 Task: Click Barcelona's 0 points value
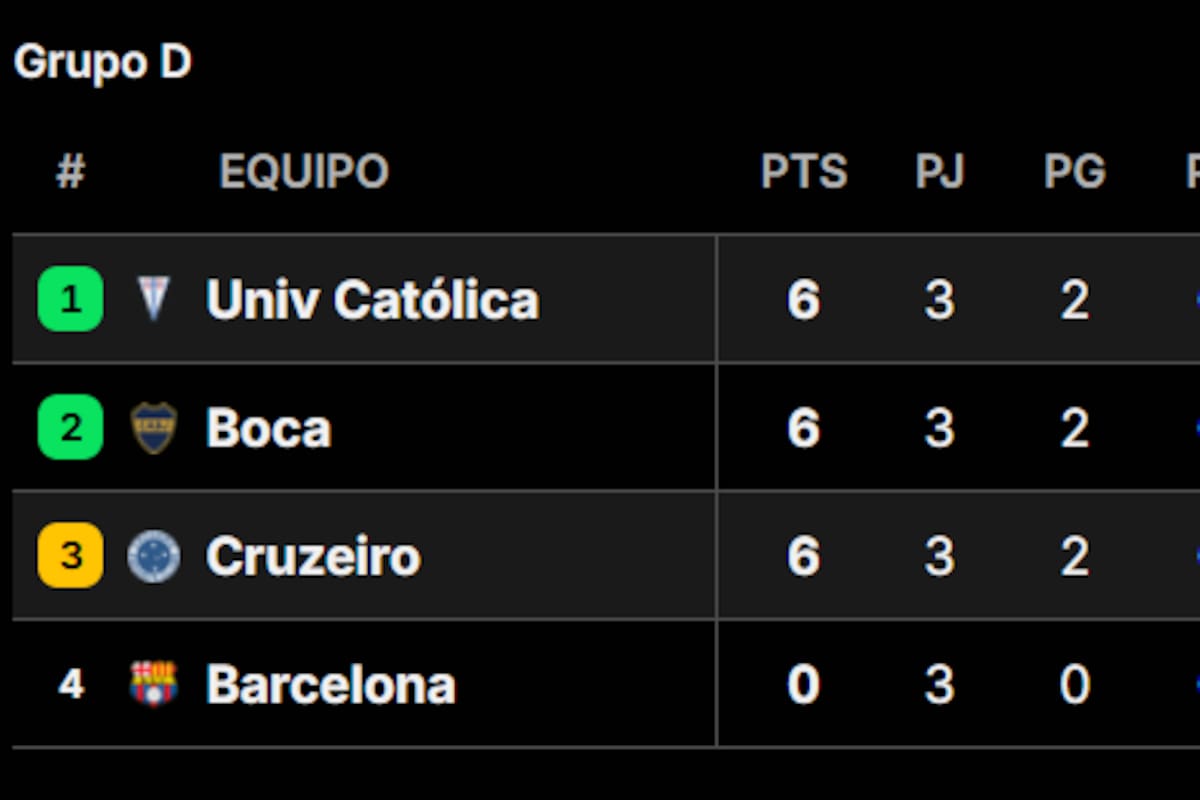(x=803, y=684)
